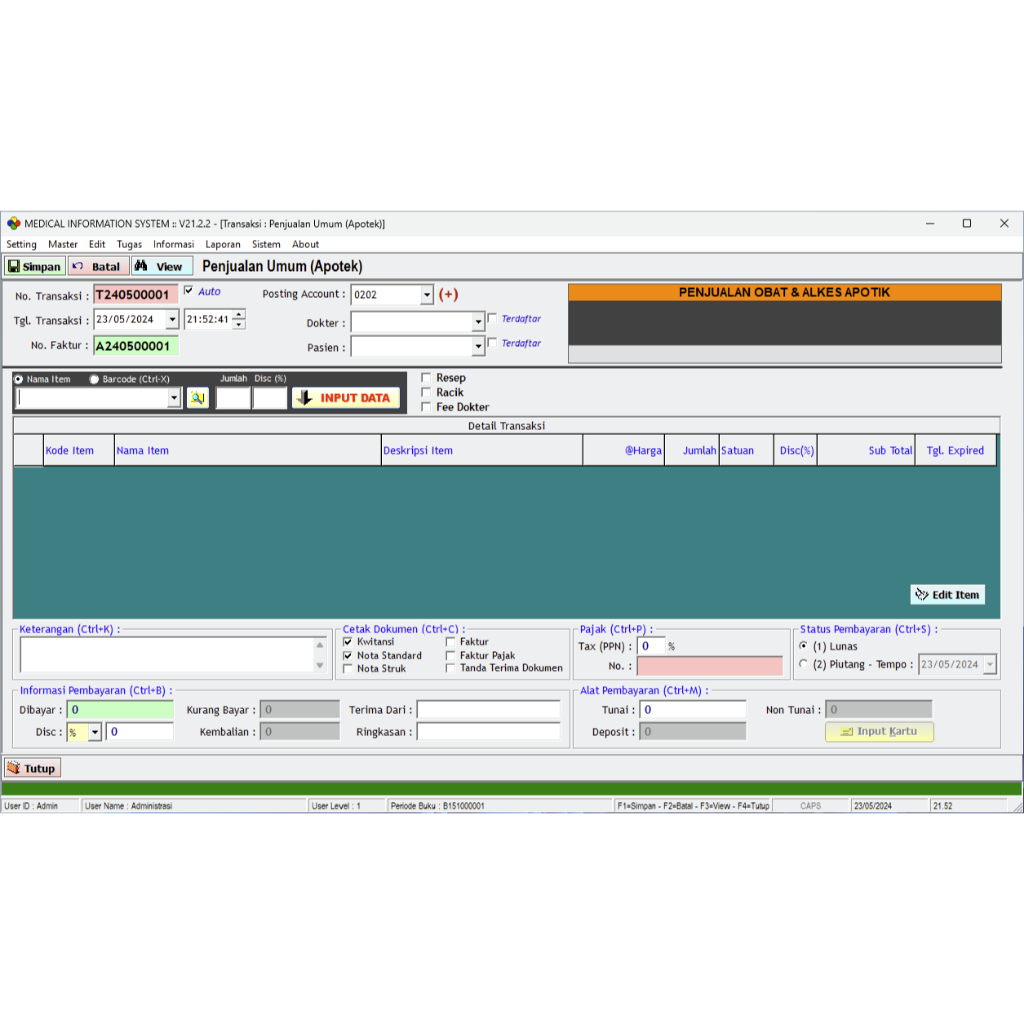Click the Kode Item column header
1024x1024 pixels.
pyautogui.click(x=79, y=450)
